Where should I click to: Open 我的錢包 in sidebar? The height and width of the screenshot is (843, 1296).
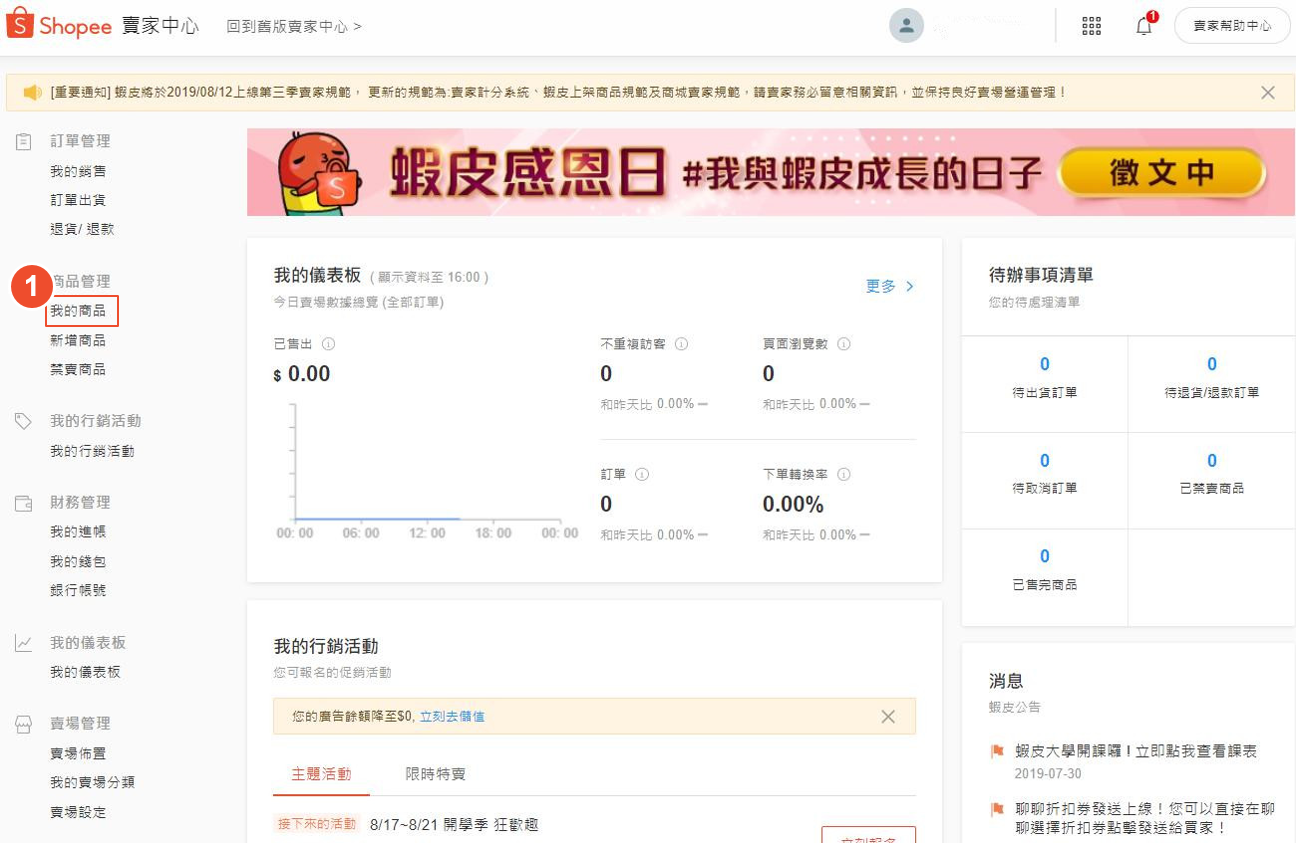click(x=78, y=561)
